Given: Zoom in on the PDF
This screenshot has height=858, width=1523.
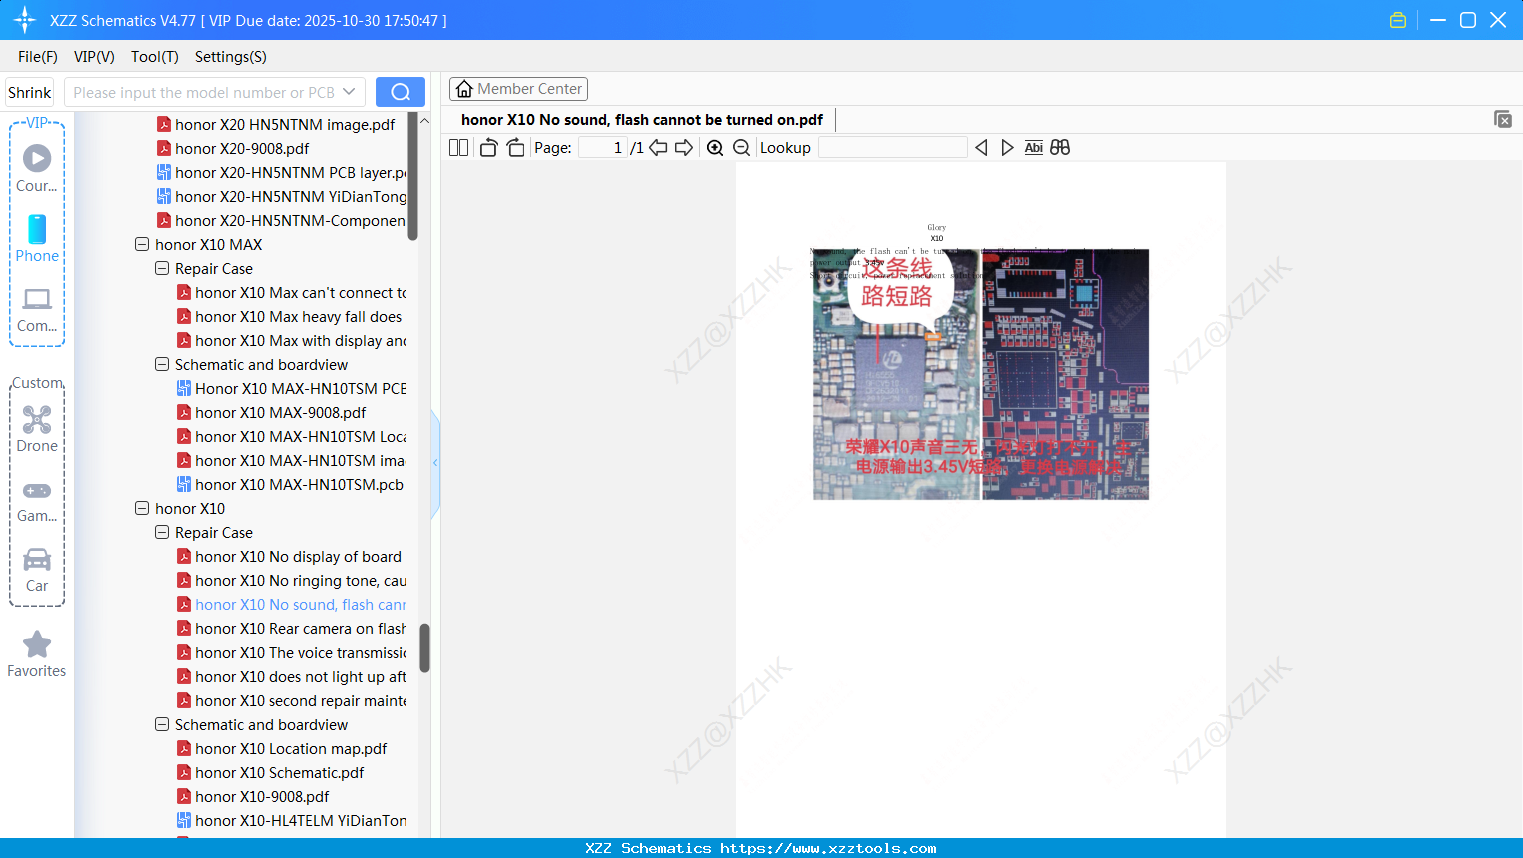Looking at the screenshot, I should [715, 148].
